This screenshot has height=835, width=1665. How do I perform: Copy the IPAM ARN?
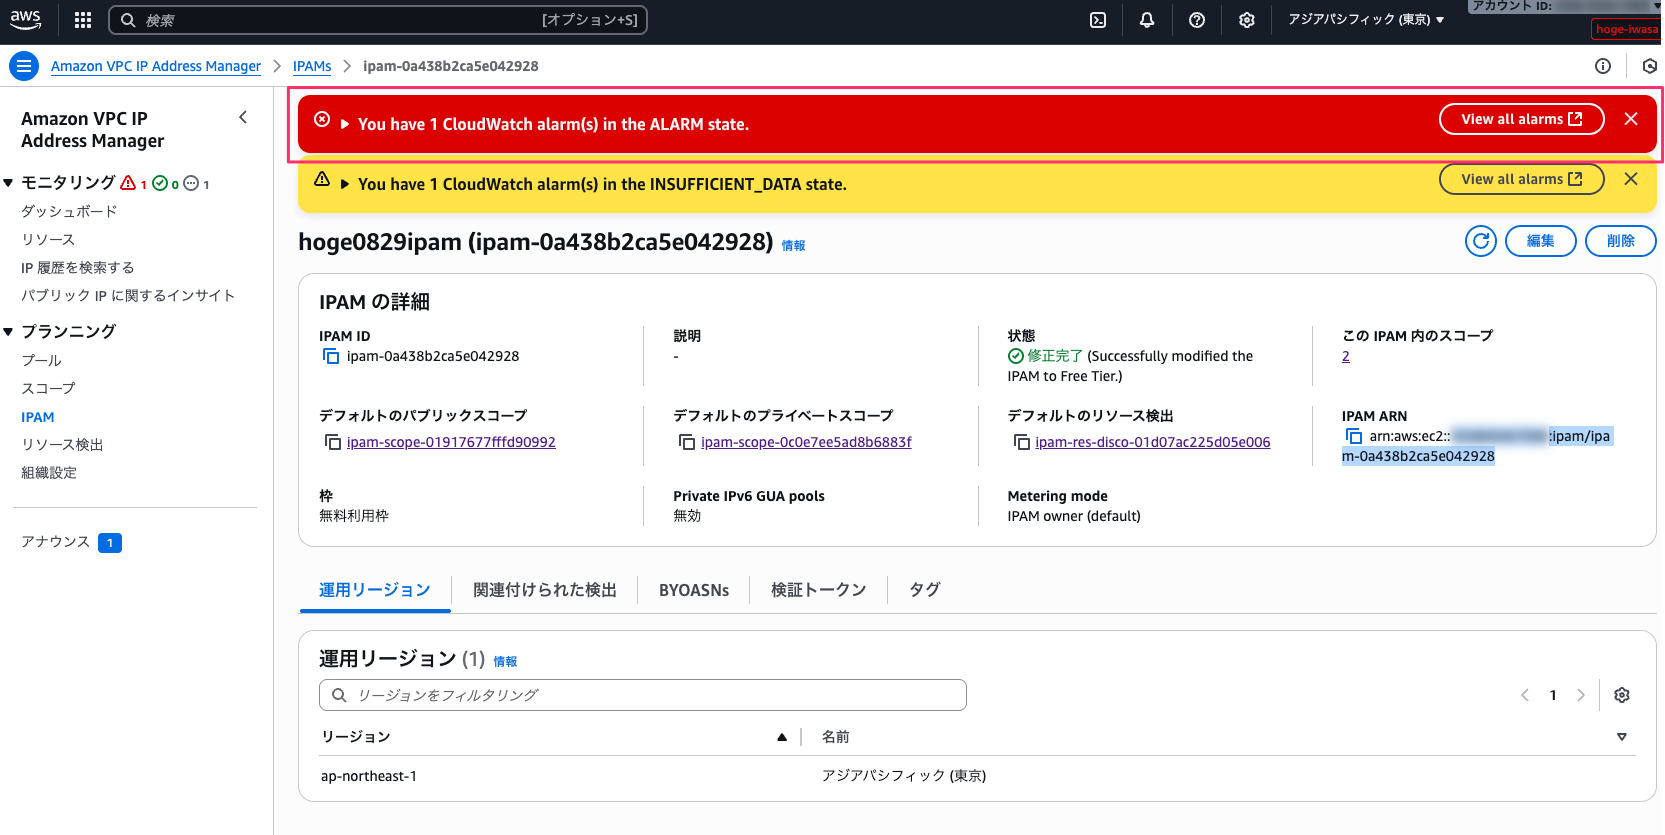1354,436
